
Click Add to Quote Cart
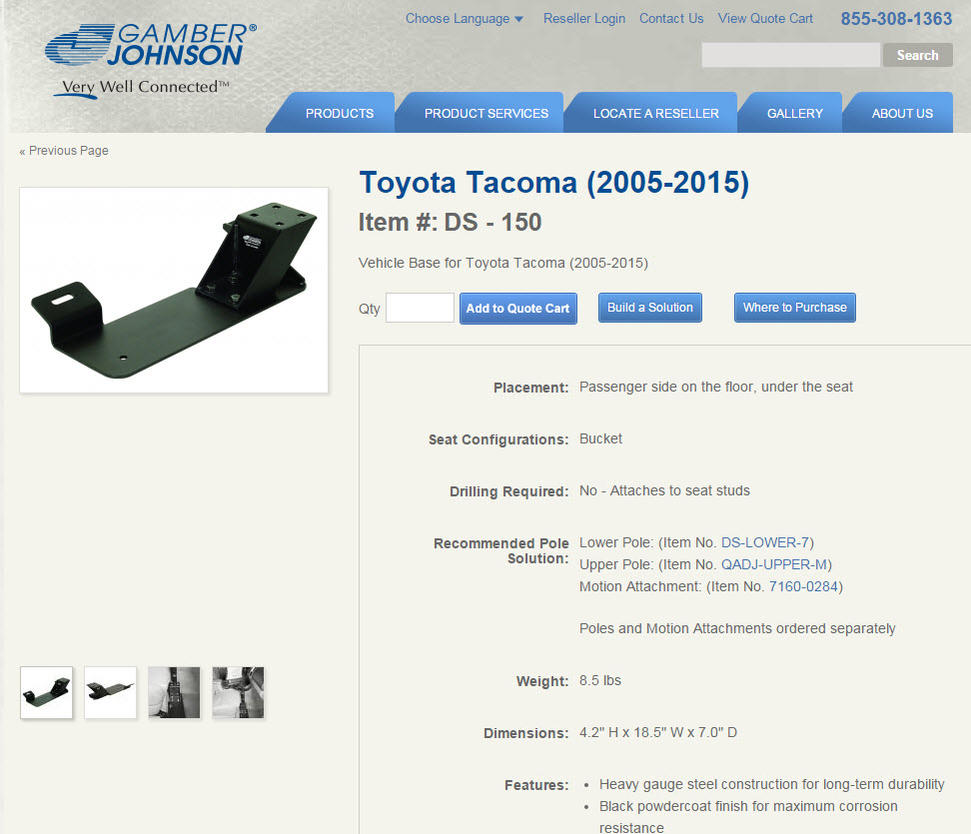(x=518, y=308)
